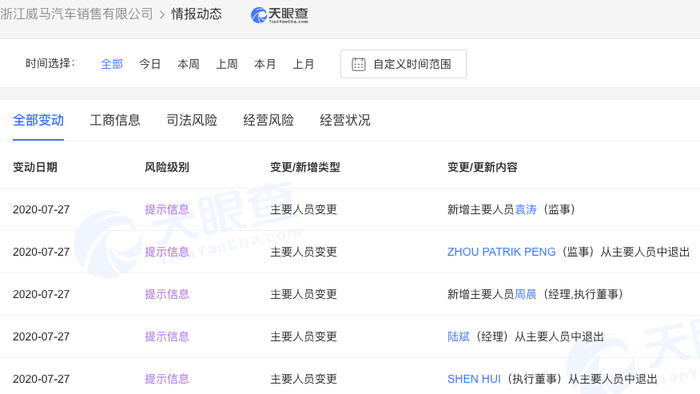700x394 pixels.
Task: Switch to the 经营状况 tab
Action: [x=345, y=120]
